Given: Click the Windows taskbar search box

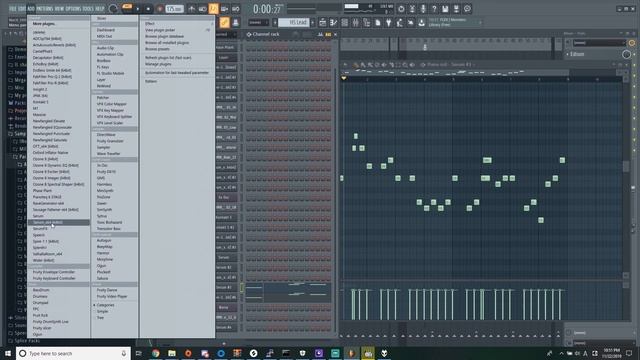Looking at the screenshot, I should click(73, 353).
